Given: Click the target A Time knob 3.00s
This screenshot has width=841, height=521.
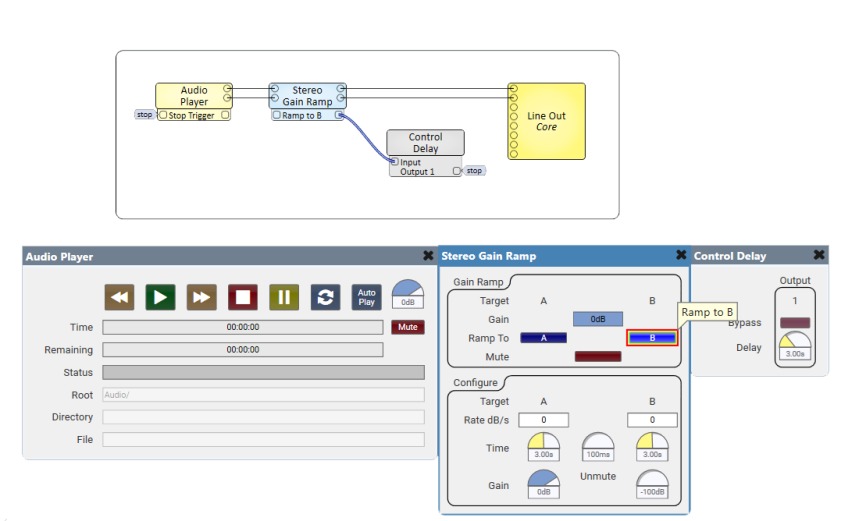Looking at the screenshot, I should point(543,447).
